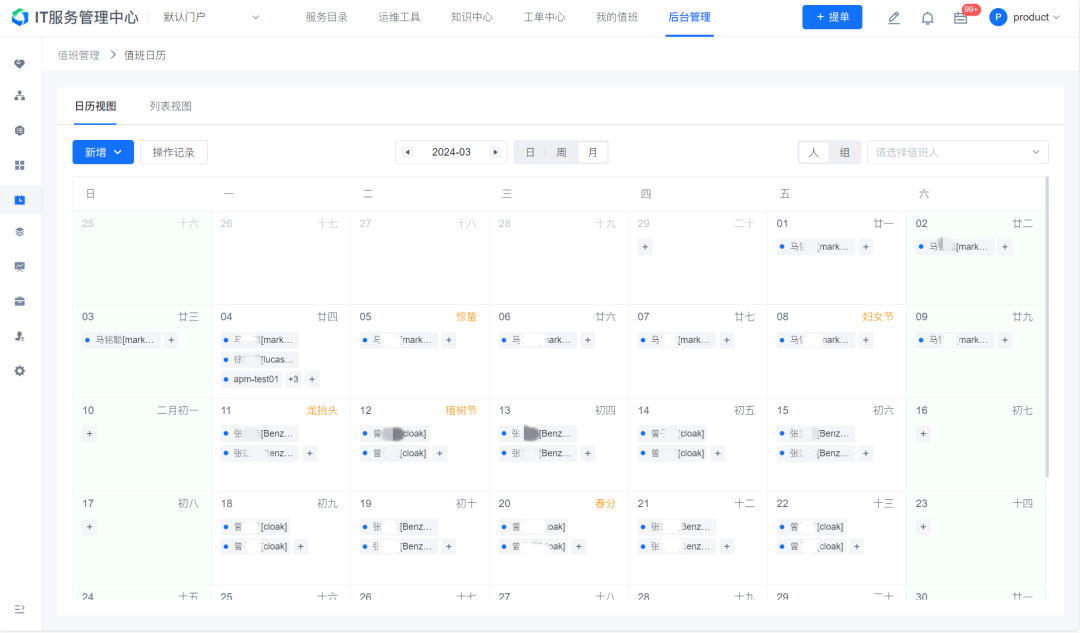This screenshot has width=1080, height=633.
Task: Open the heart icon in left sidebar
Action: click(x=20, y=63)
